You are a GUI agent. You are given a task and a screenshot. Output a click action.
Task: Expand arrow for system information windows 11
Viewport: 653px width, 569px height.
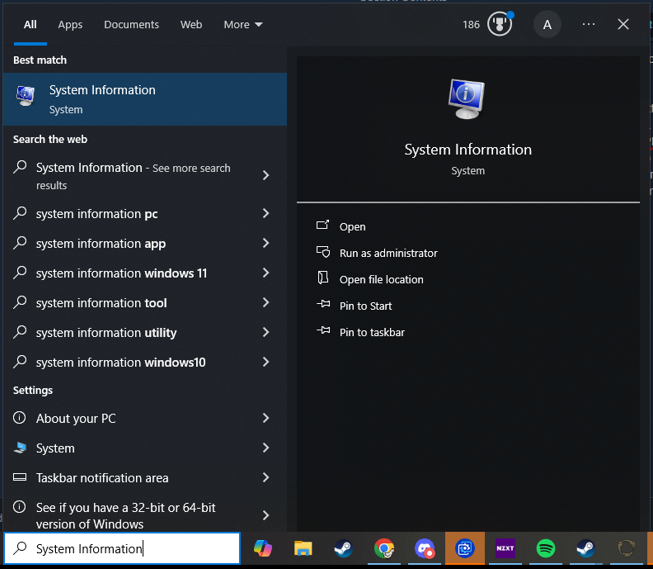[x=266, y=273]
